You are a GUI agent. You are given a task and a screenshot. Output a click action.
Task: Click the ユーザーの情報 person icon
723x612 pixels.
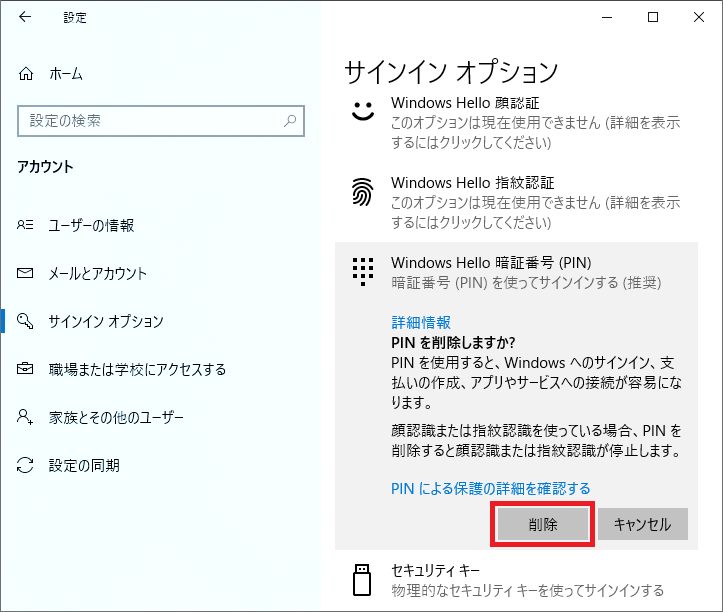(25, 225)
